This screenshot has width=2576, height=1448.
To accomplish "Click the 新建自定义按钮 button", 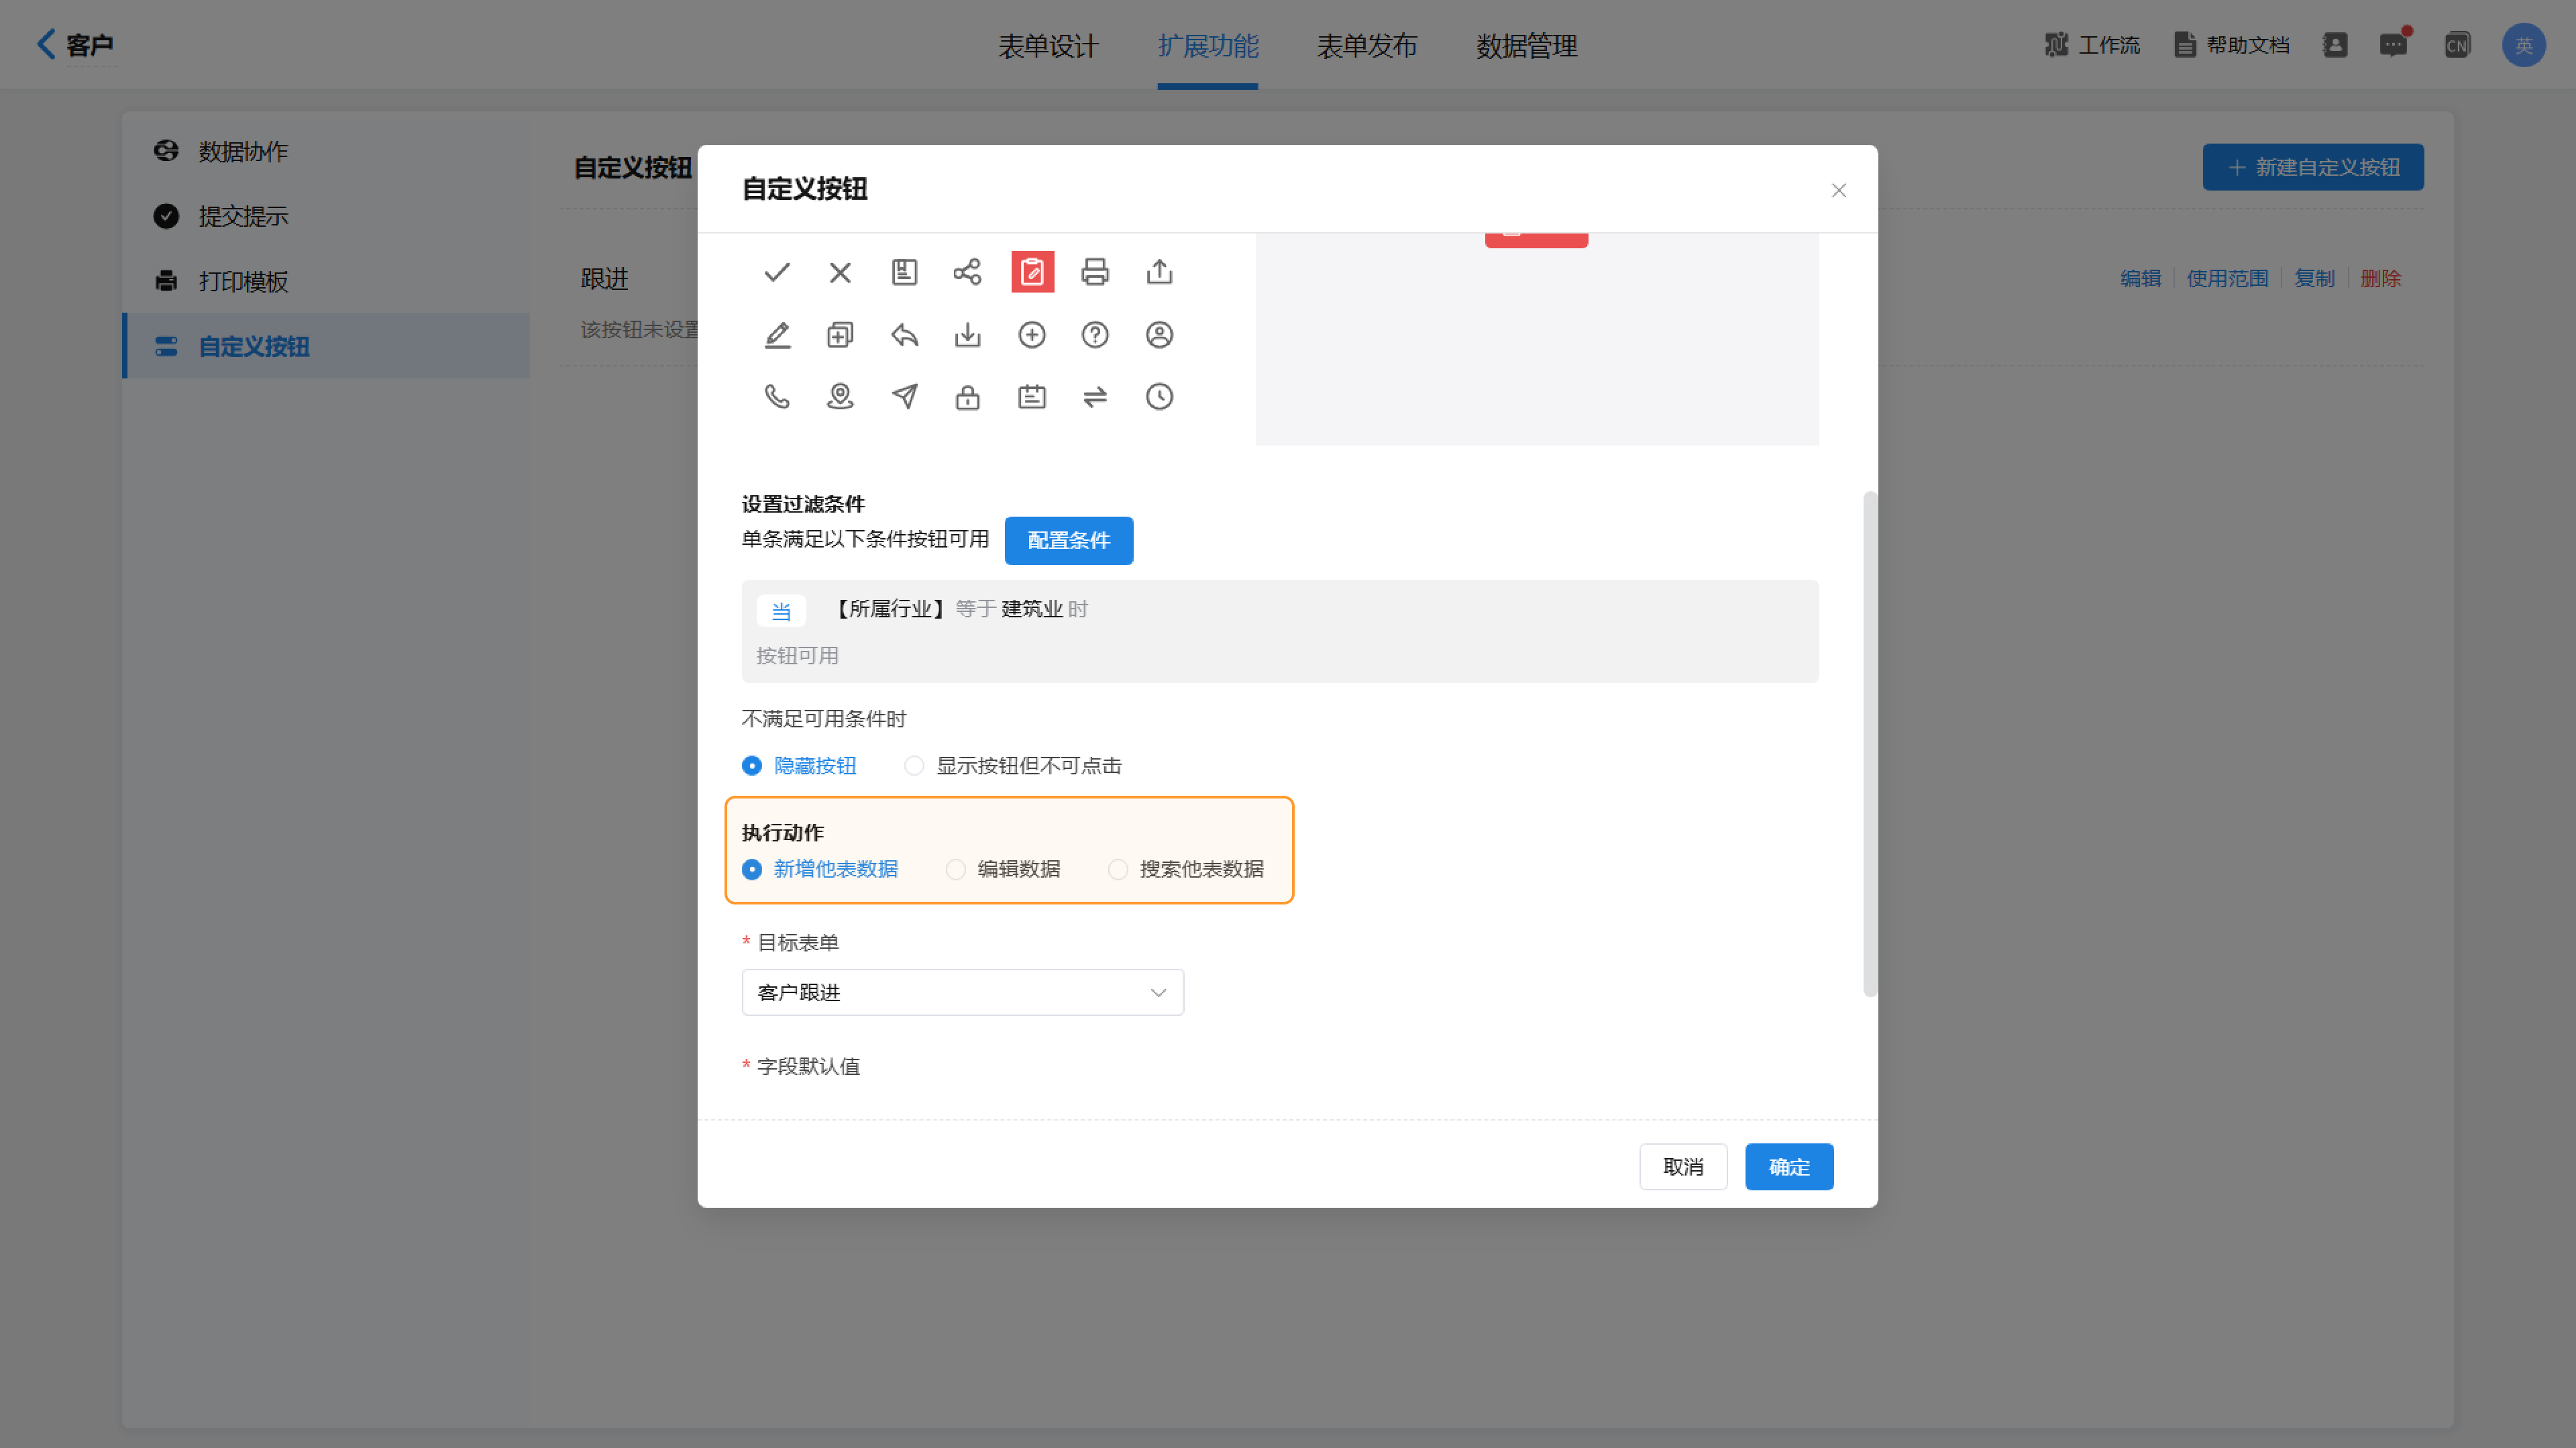I will coord(2313,167).
